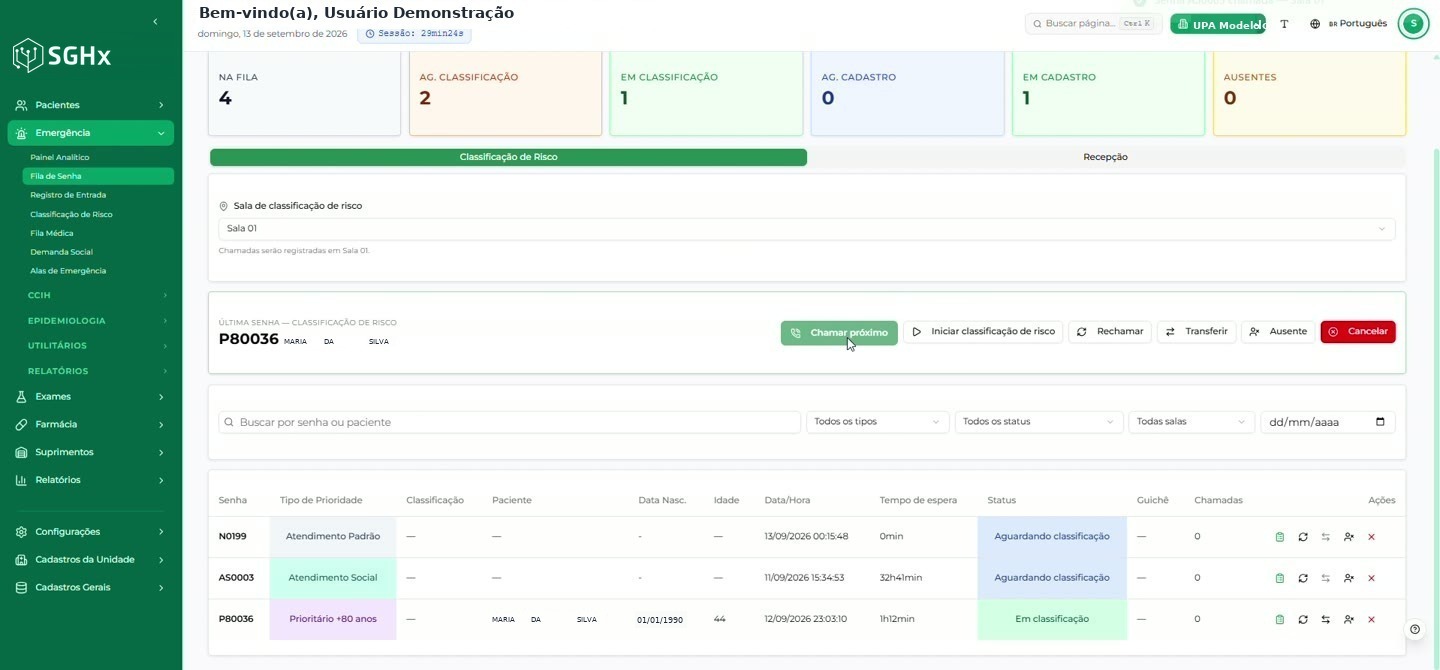Transfer ticket P80036 using the arrows icon
Image resolution: width=1440 pixels, height=670 pixels.
click(x=1326, y=619)
